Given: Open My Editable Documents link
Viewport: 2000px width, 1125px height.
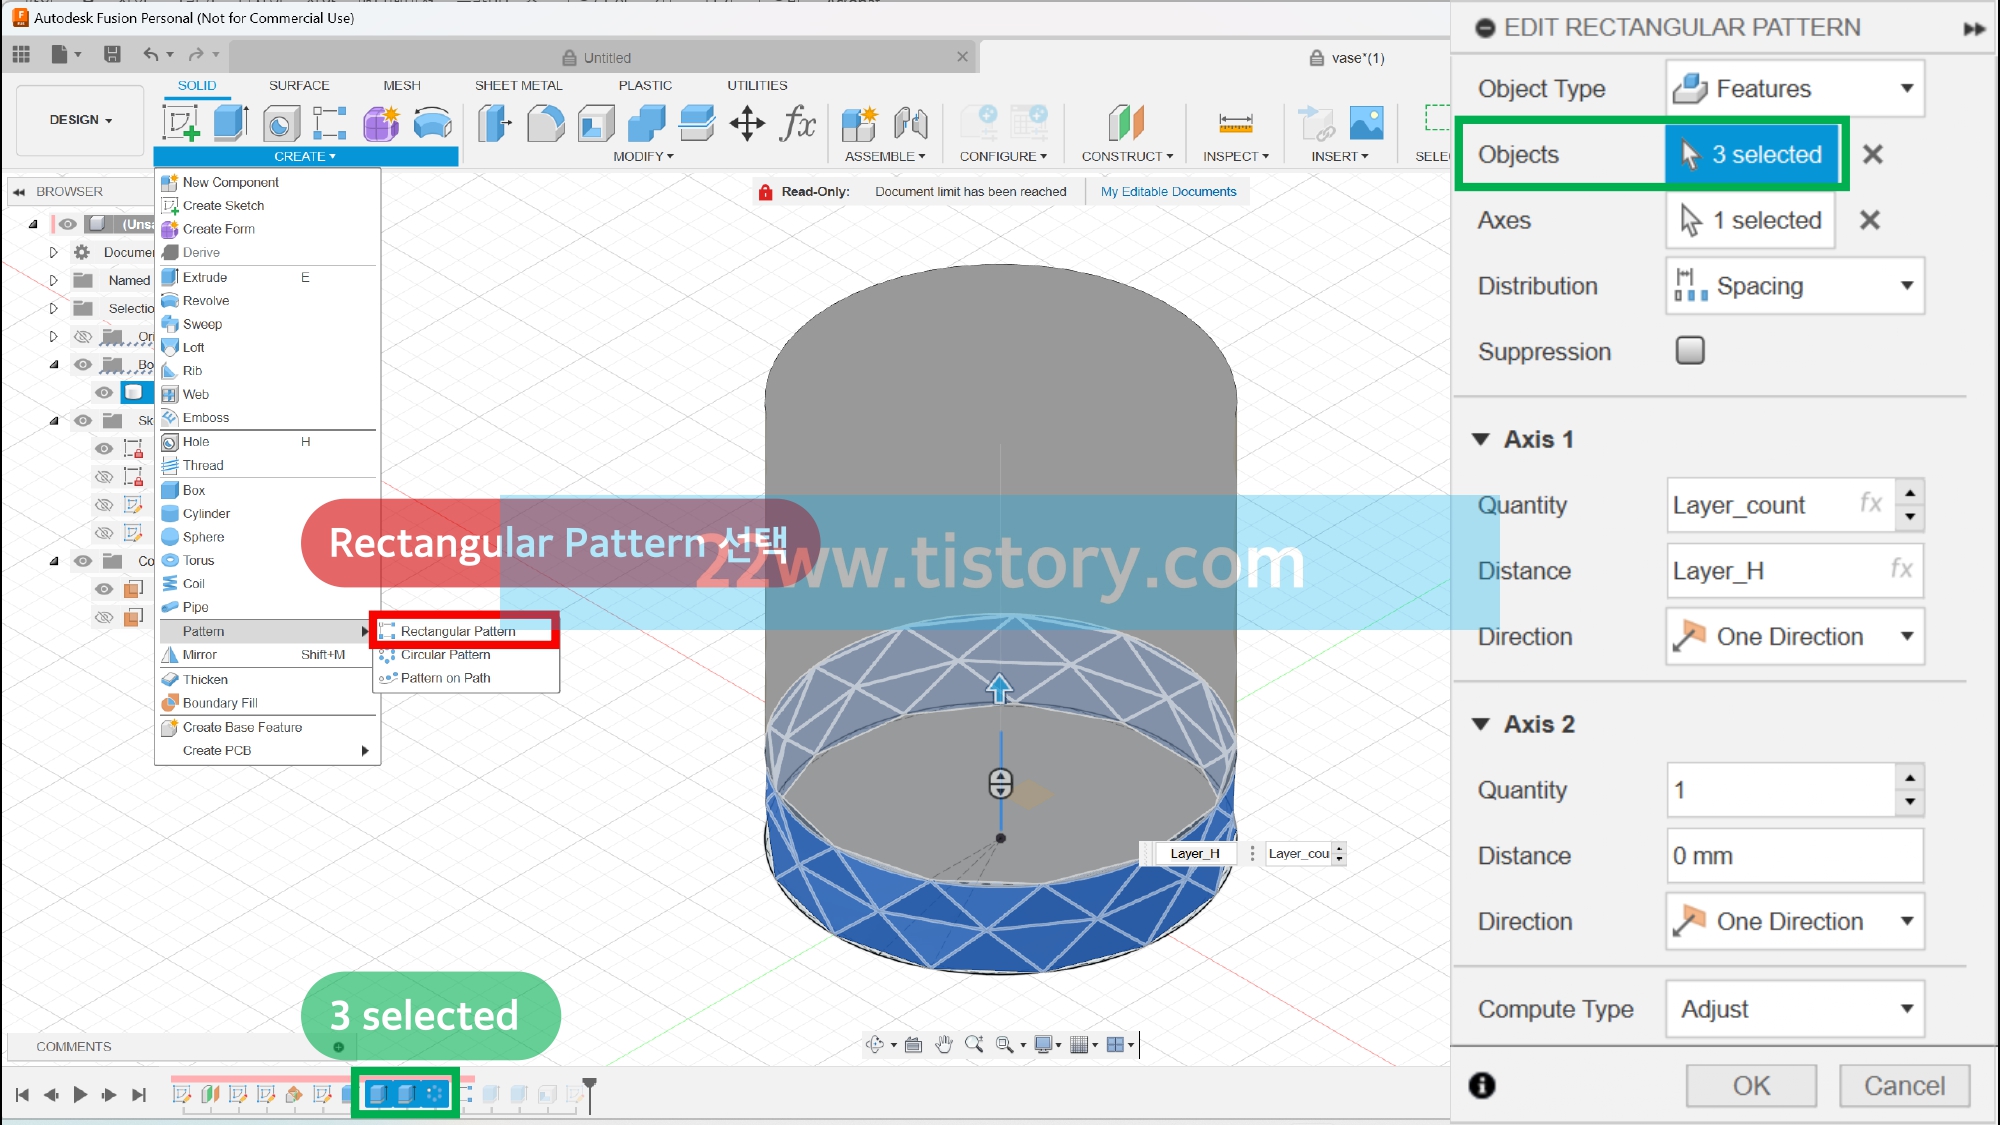Looking at the screenshot, I should (1168, 191).
